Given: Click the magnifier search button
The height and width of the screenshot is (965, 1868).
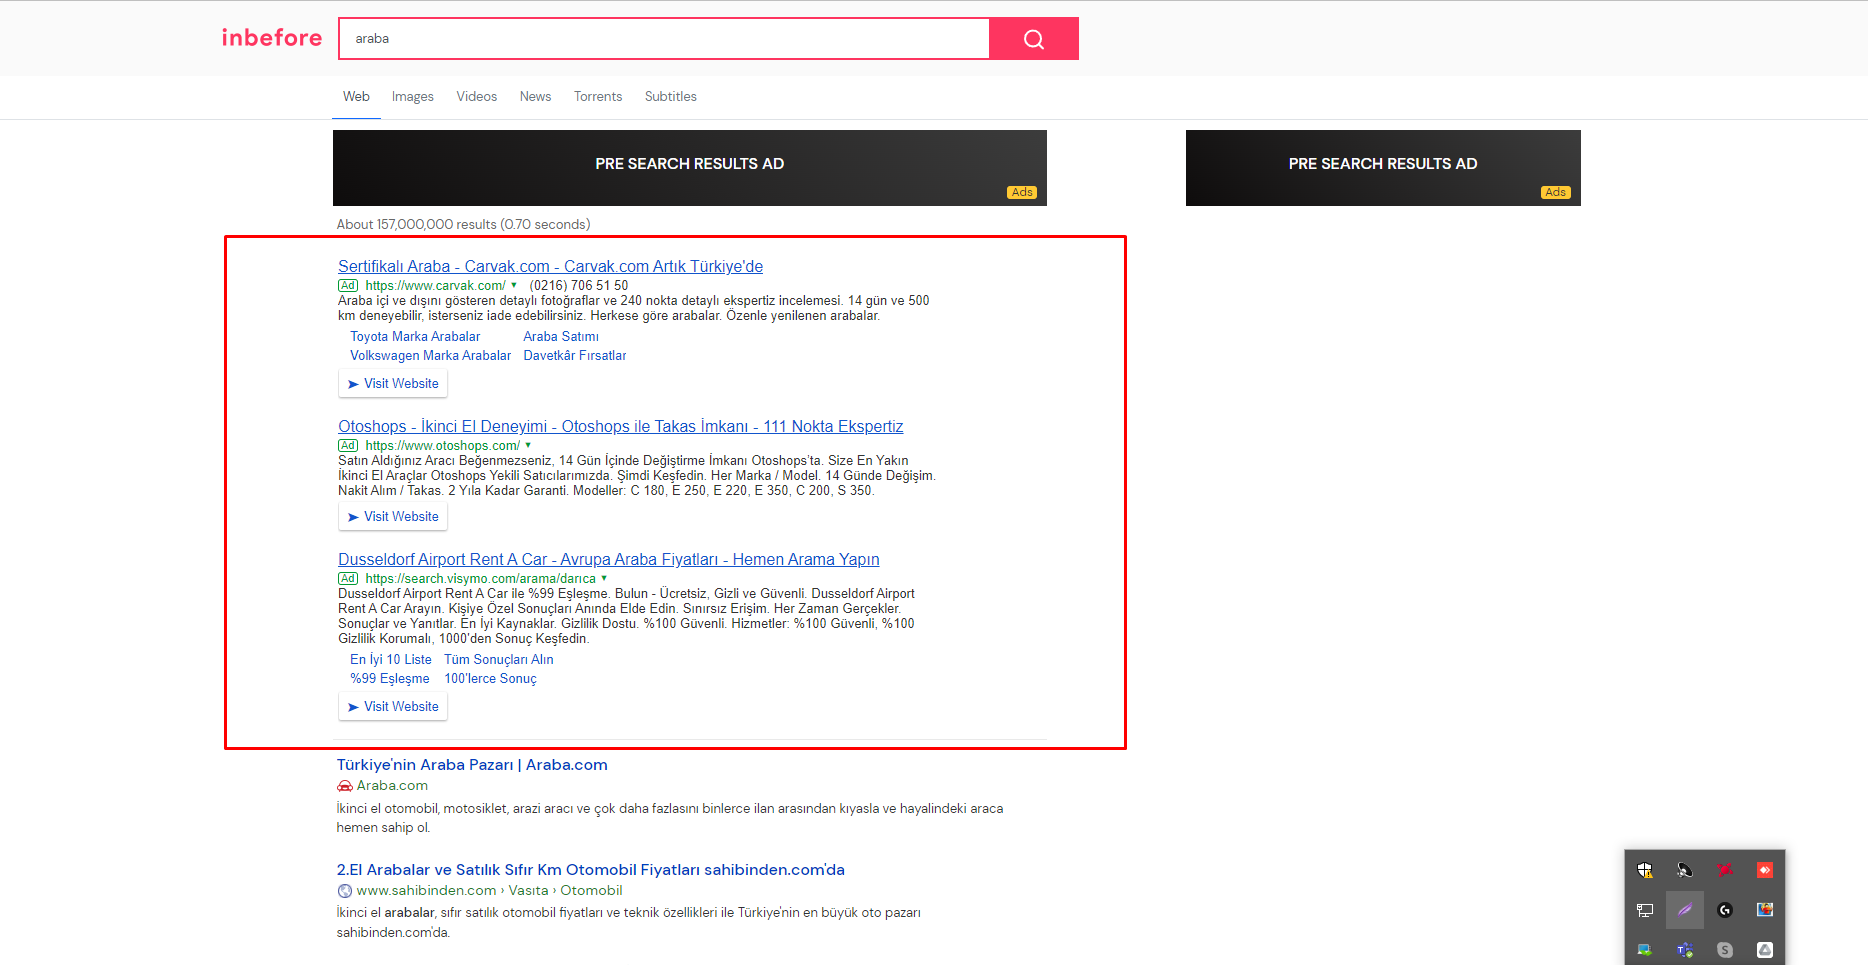Looking at the screenshot, I should pos(1034,39).
